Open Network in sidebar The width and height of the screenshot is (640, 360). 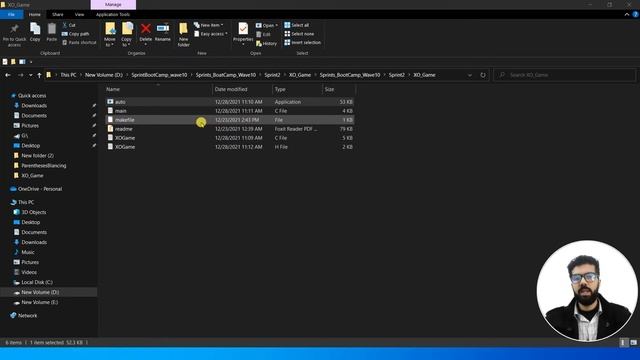[x=27, y=316]
